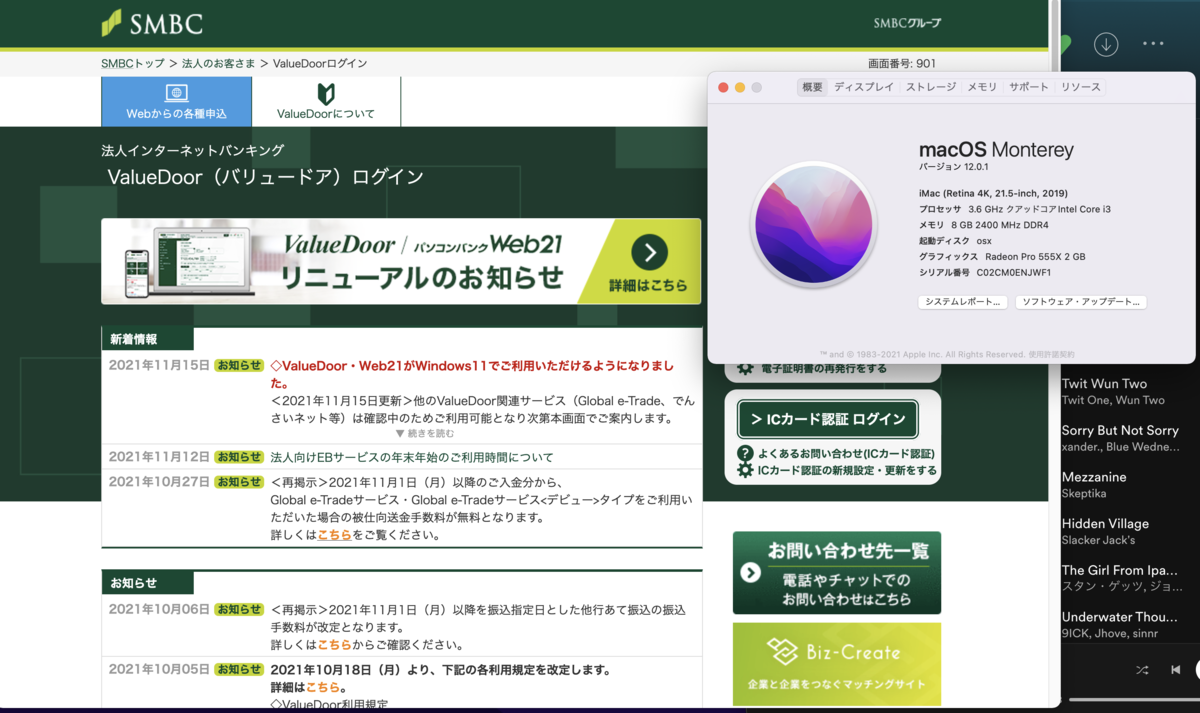Screen dimensions: 1200x713
Task: Toggle shuffle in the Spotify player
Action: click(1142, 670)
